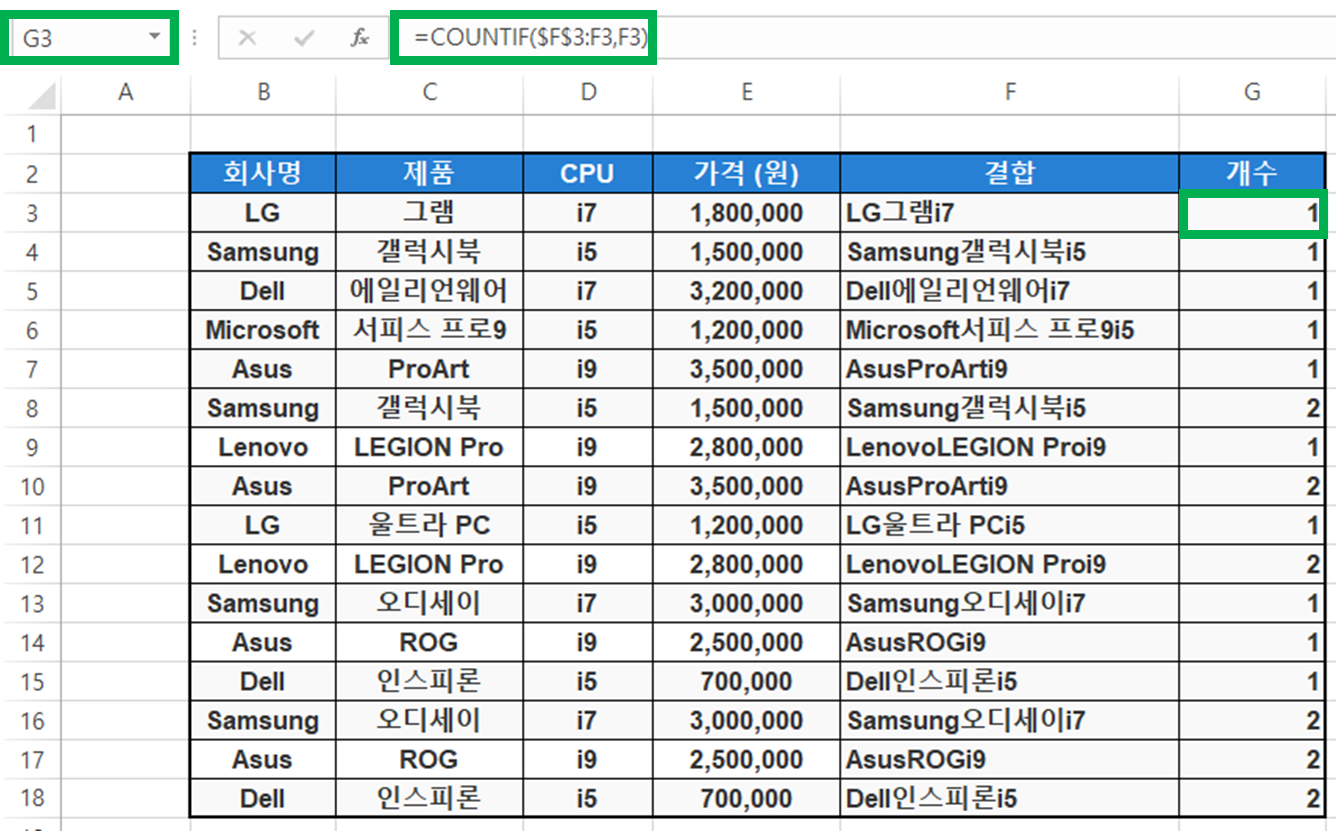The width and height of the screenshot is (1336, 831).
Task: Select row 18 header
Action: [31, 799]
